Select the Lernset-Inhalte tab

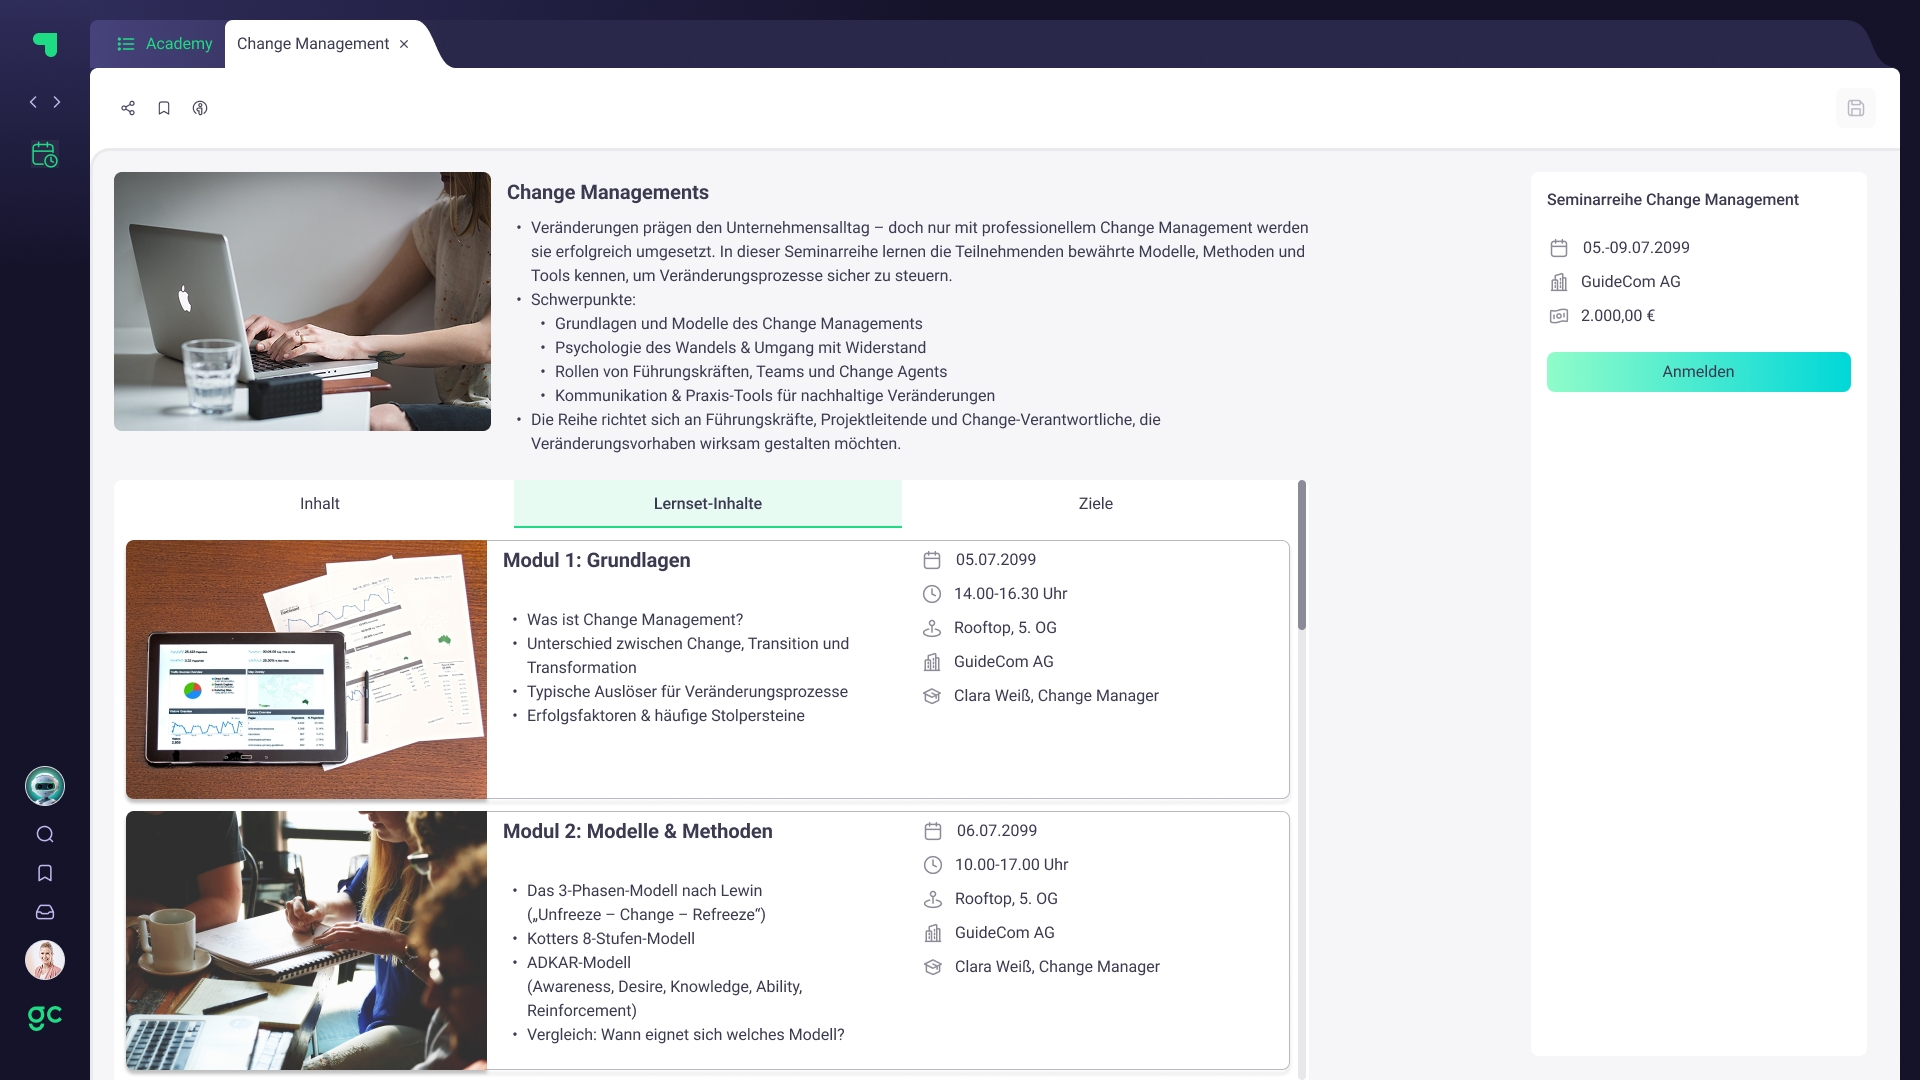click(x=708, y=504)
